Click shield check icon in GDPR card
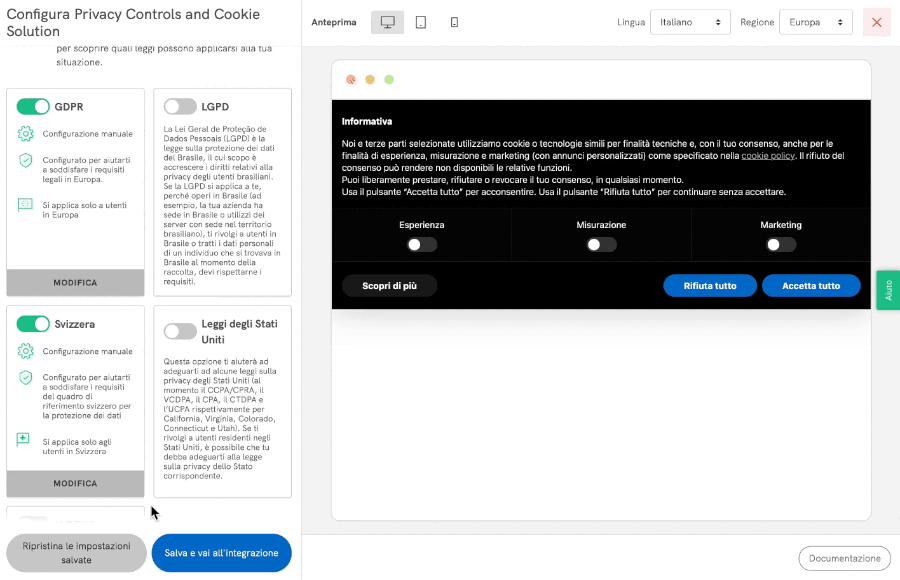The width and height of the screenshot is (900, 580). click(x=26, y=160)
